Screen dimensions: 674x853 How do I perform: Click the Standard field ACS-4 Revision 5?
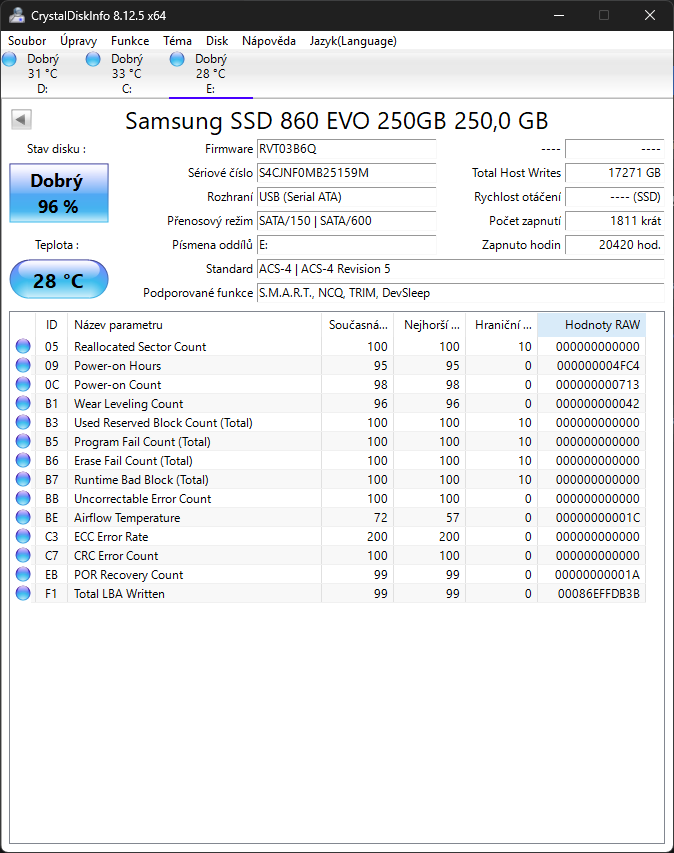[460, 269]
